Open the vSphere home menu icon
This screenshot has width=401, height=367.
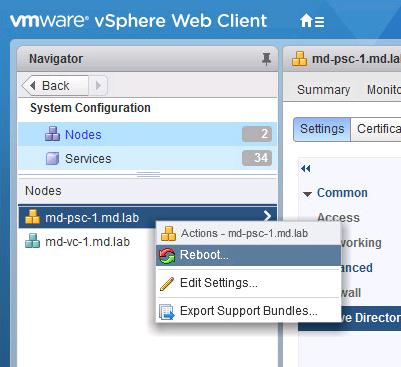(x=312, y=21)
